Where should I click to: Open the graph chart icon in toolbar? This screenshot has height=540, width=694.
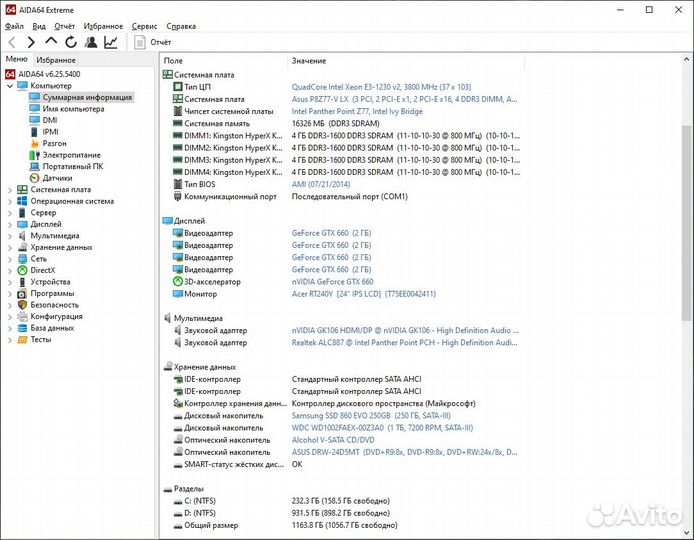(x=111, y=42)
